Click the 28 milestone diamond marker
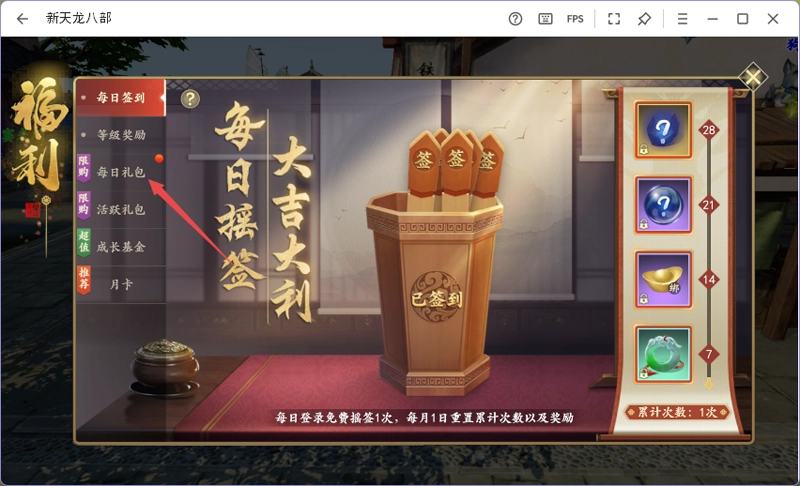This screenshot has width=800, height=486. tap(709, 130)
